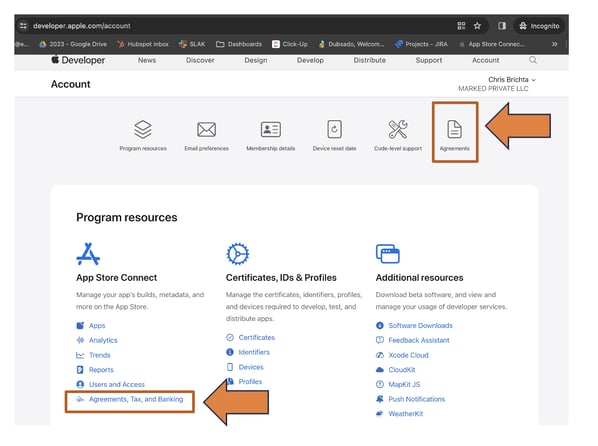This screenshot has width=598, height=446.
Task: Click the address bar showing developer.apple.com/account
Action: [x=236, y=26]
